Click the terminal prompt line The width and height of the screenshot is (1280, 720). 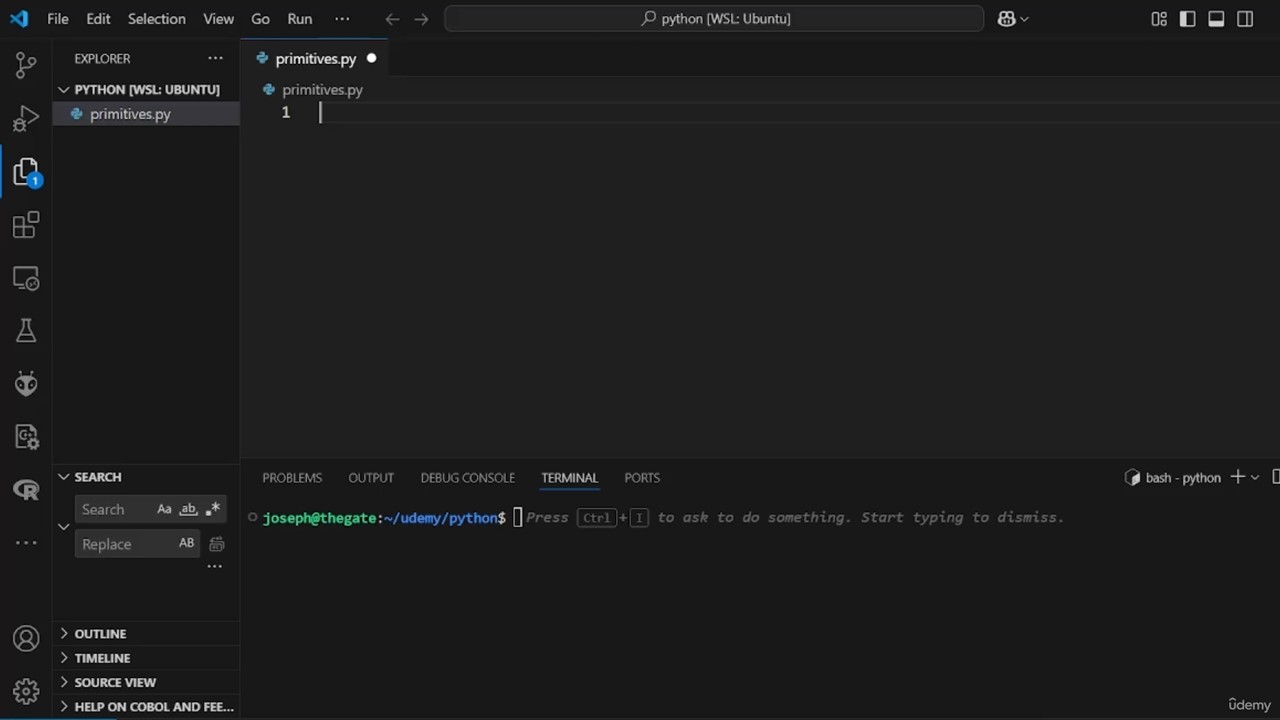pyautogui.click(x=663, y=517)
